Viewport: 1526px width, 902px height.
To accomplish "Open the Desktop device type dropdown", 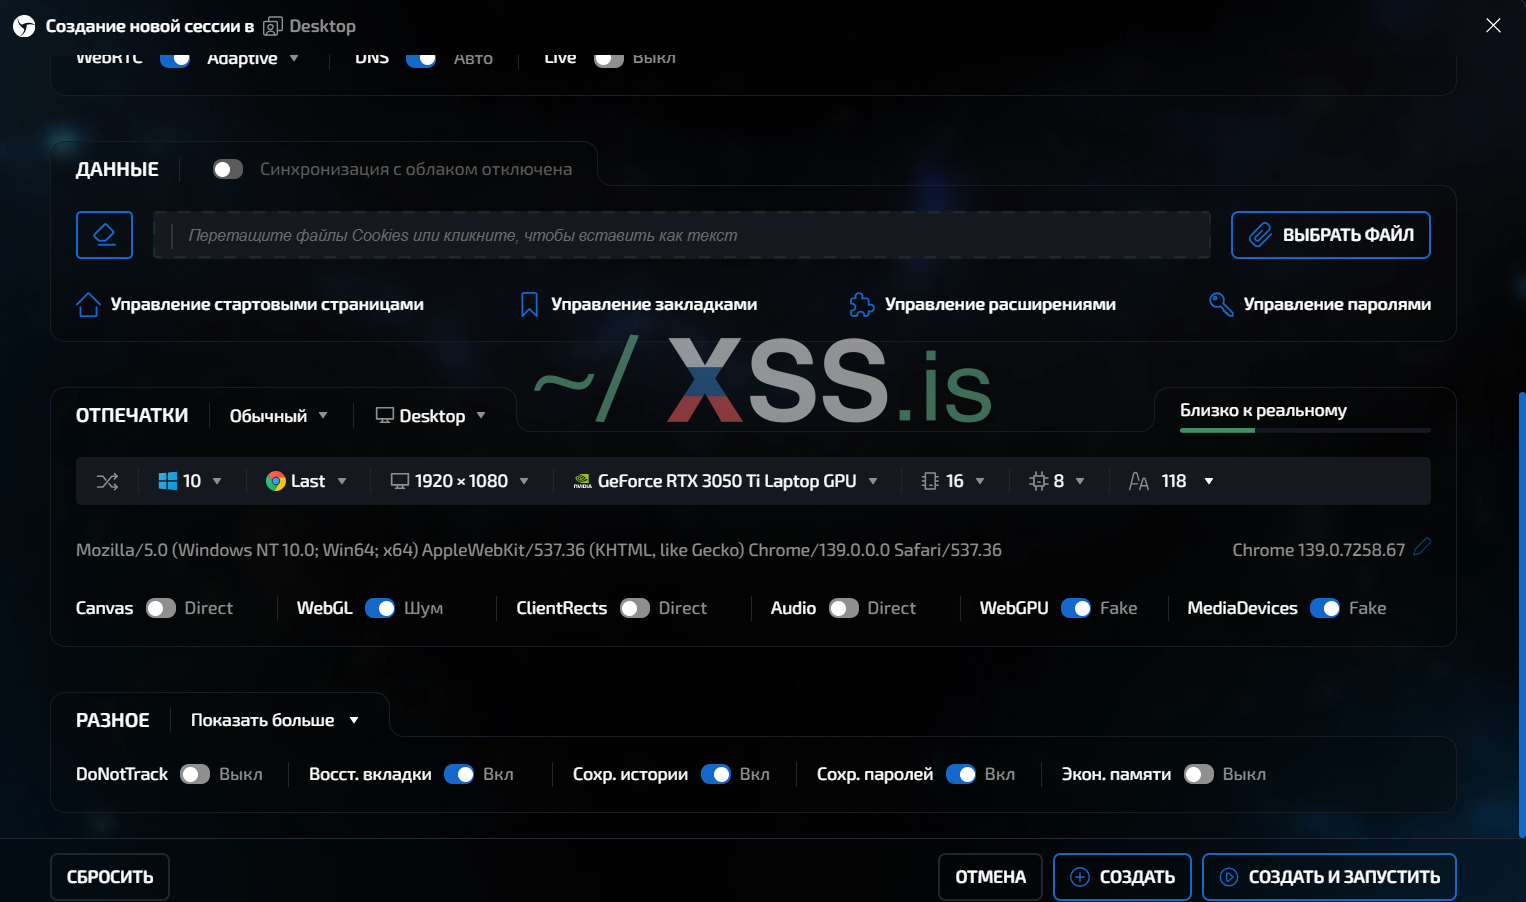I will click(x=431, y=416).
